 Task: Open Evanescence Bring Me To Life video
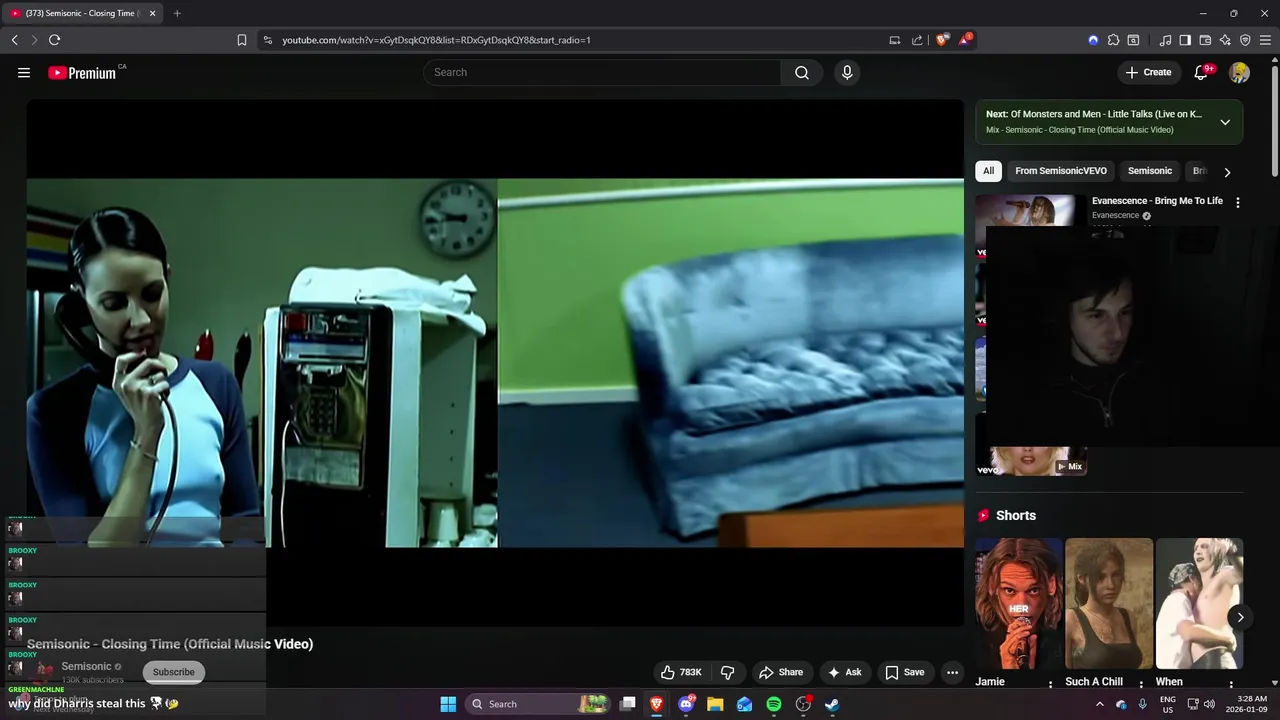[1157, 201]
